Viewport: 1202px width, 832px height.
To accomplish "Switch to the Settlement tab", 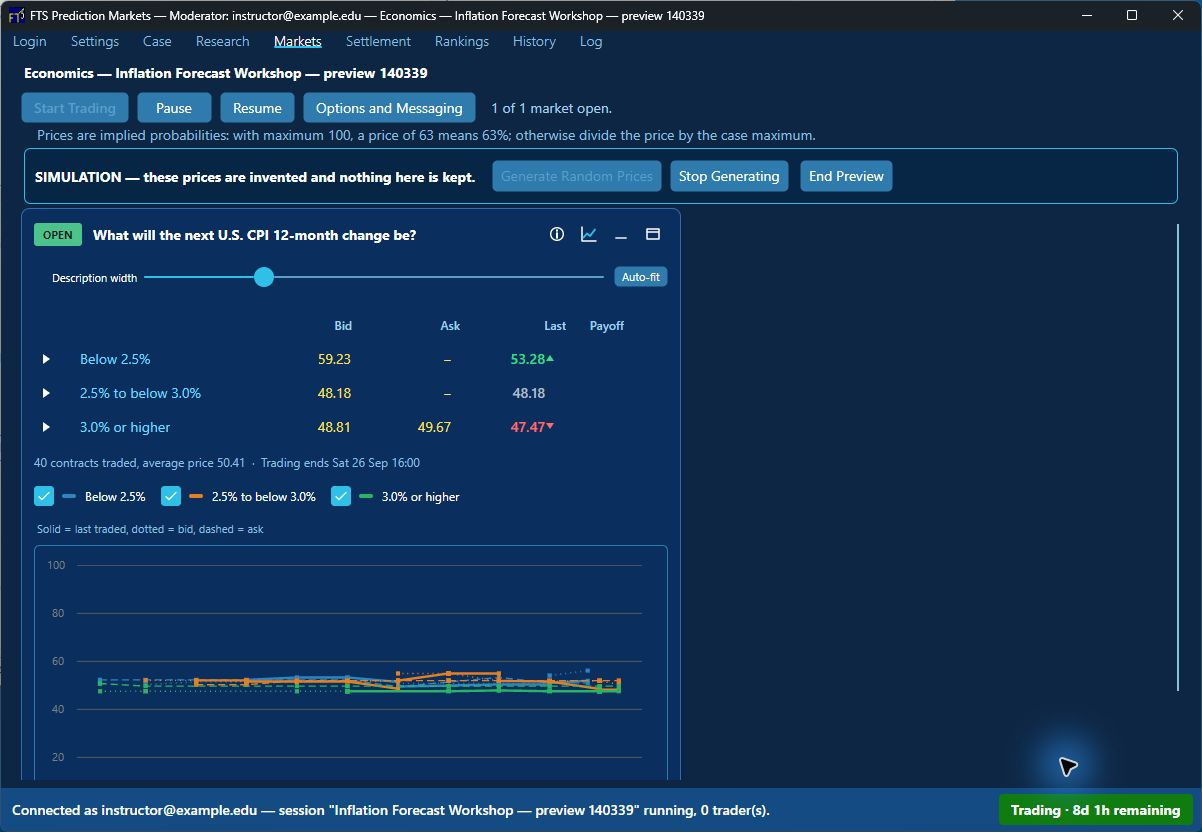I will [378, 41].
